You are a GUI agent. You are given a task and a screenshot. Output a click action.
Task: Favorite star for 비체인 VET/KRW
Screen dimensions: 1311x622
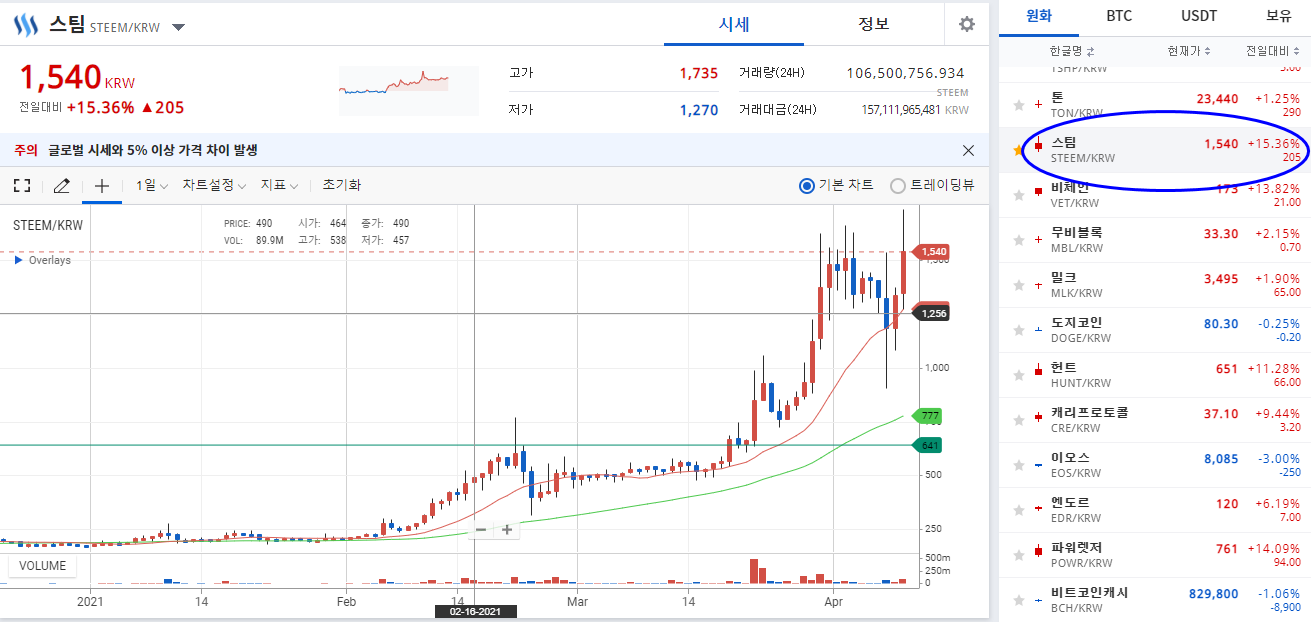[x=1019, y=194]
